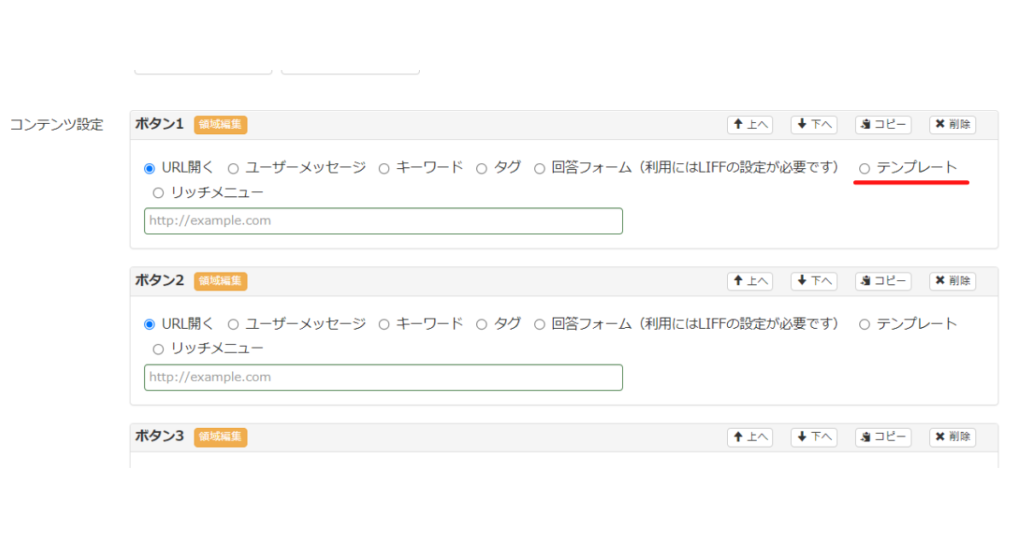Open 領域編集 for ボタン3
Viewport: 1024px width, 538px height.
[x=220, y=437]
